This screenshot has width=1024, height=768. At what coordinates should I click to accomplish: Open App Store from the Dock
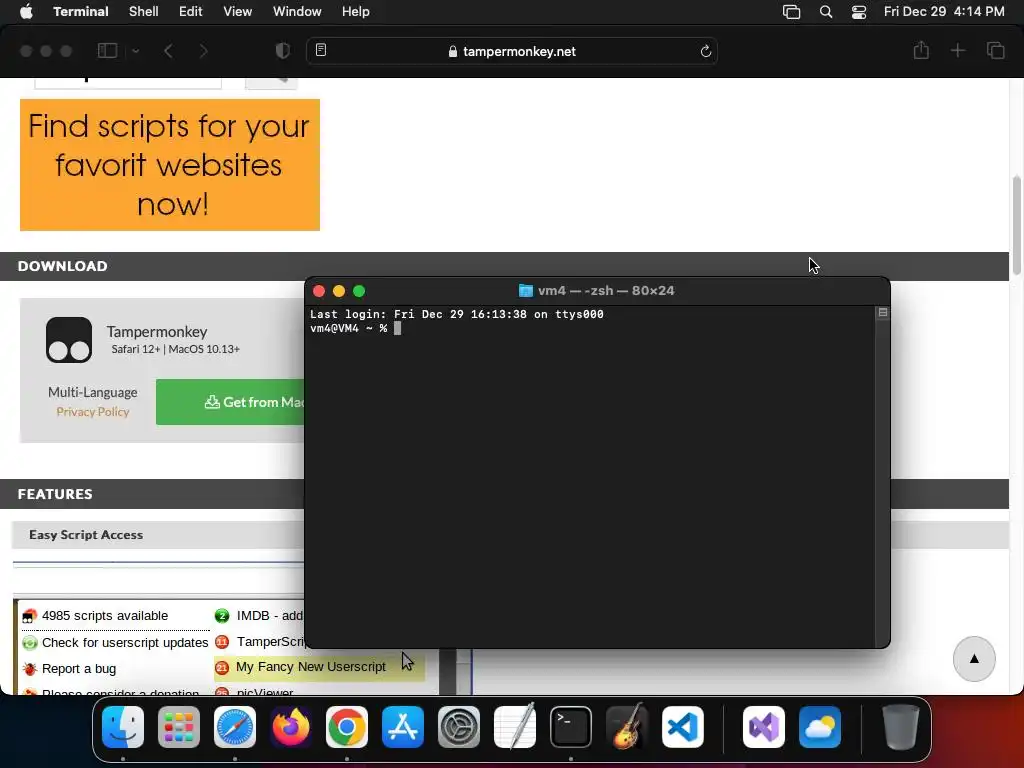tap(403, 727)
